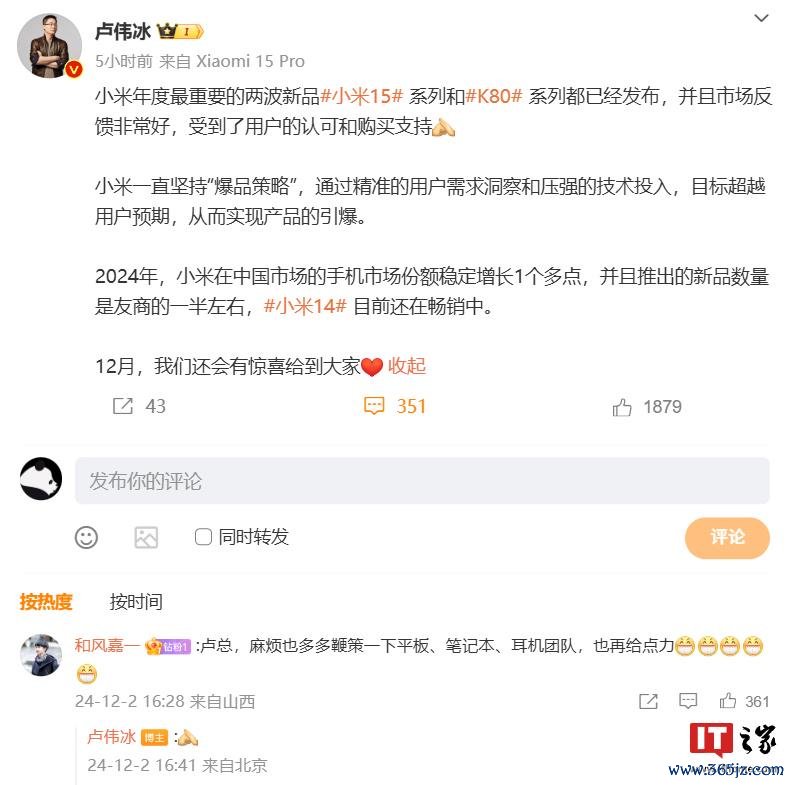The image size is (791, 785).
Task: Enable the 同时转发 checkbox
Action: [203, 537]
